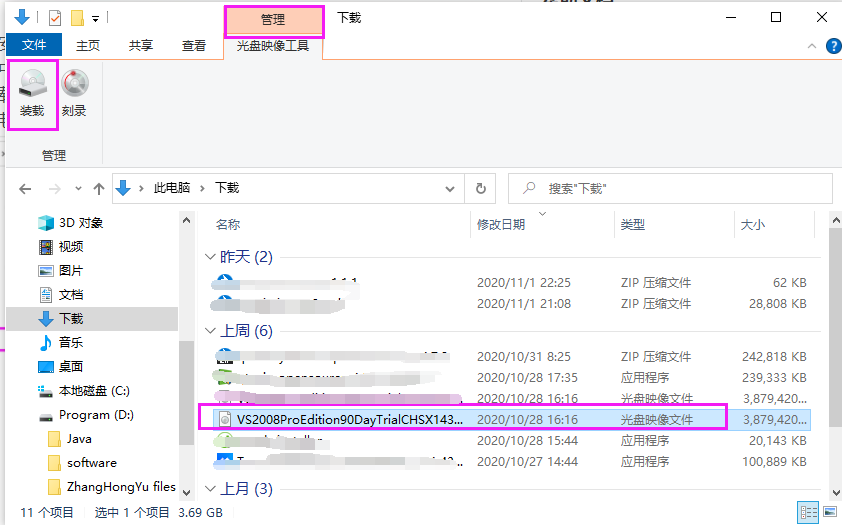Switch to large icons view in status bar

coord(830,513)
